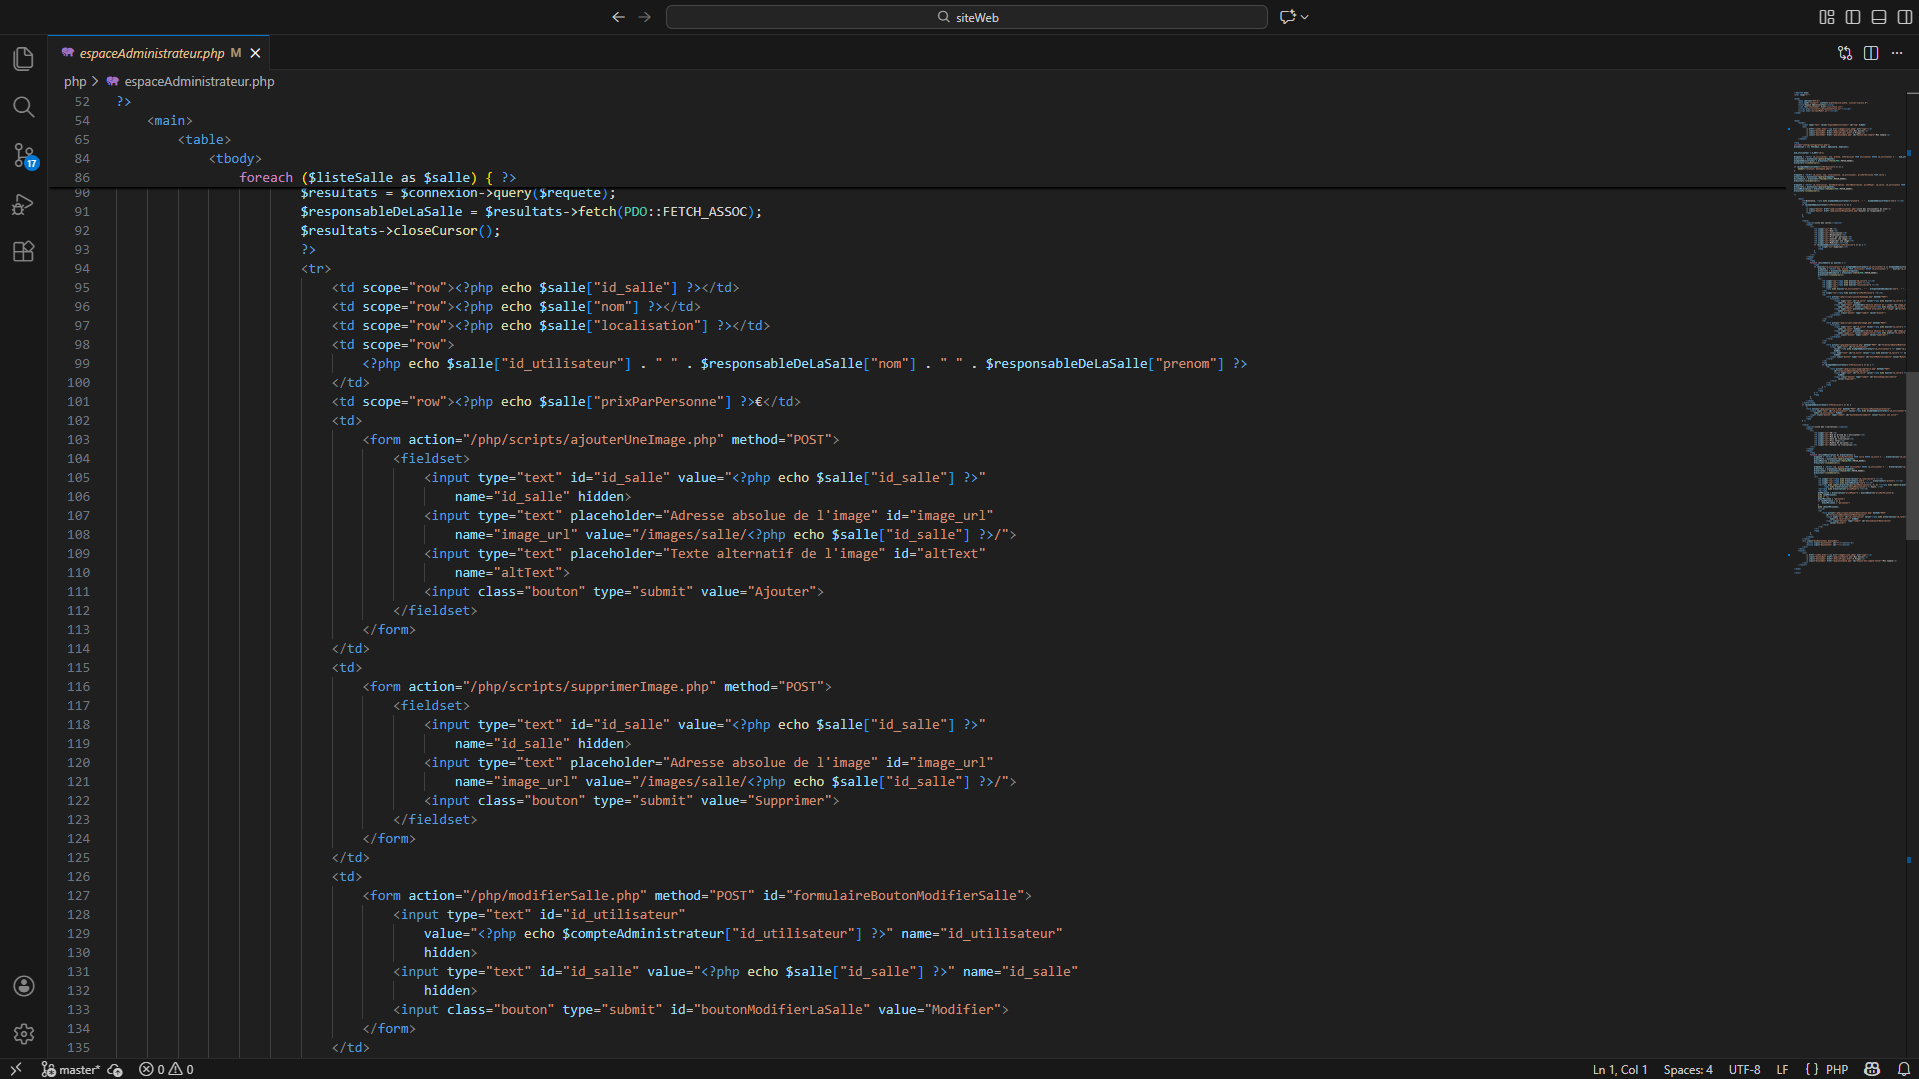The image size is (1919, 1079).
Task: Click the localisation echo line
Action: tap(551, 325)
